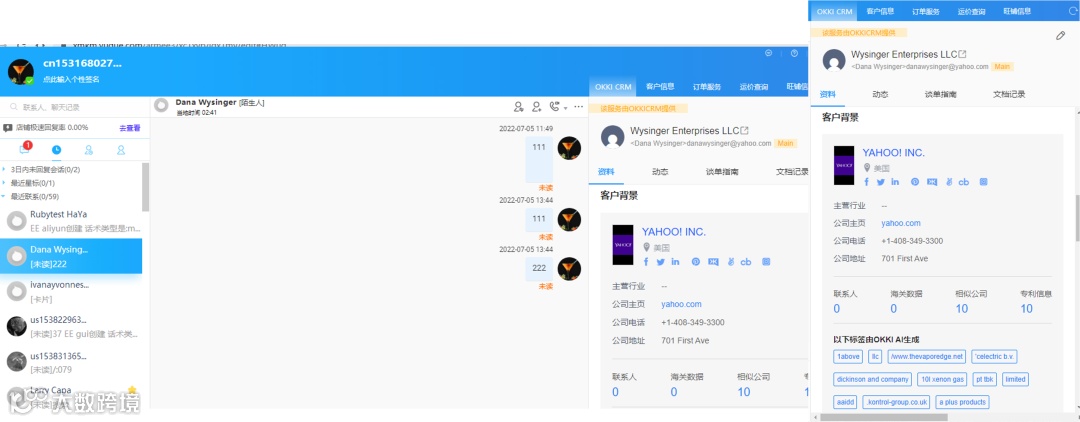This screenshot has width=1080, height=422.
Task: Open external link icon beside Wysinger Enterprises in middle panel
Action: coord(745,130)
